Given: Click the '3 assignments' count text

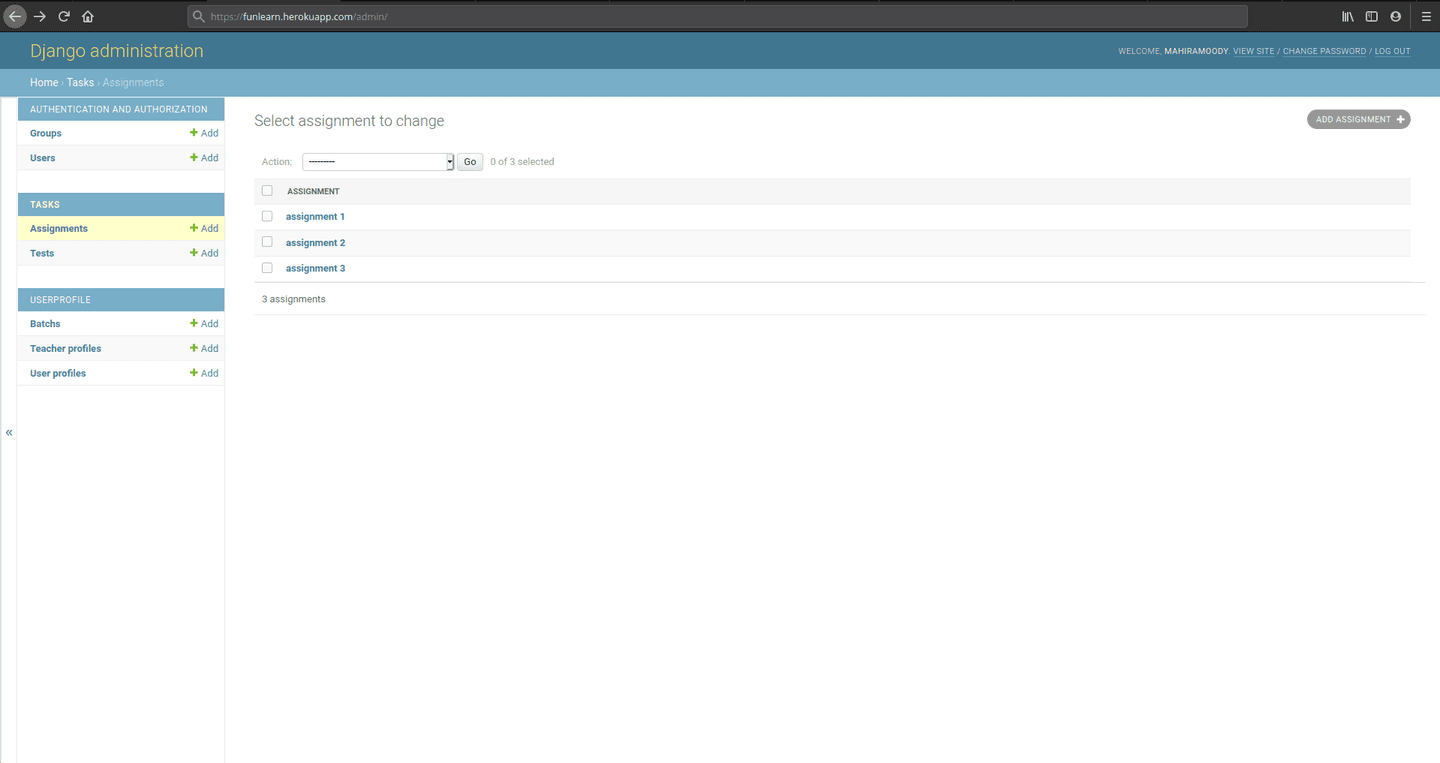Looking at the screenshot, I should tap(294, 299).
